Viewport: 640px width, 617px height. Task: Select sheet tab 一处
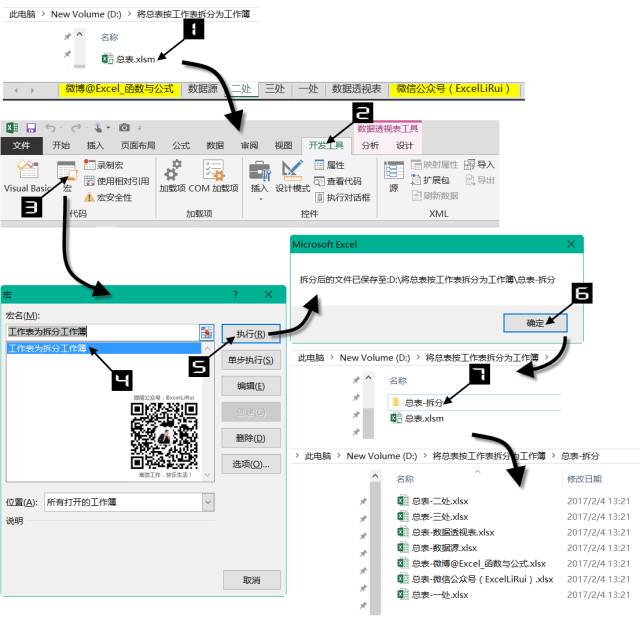[309, 89]
